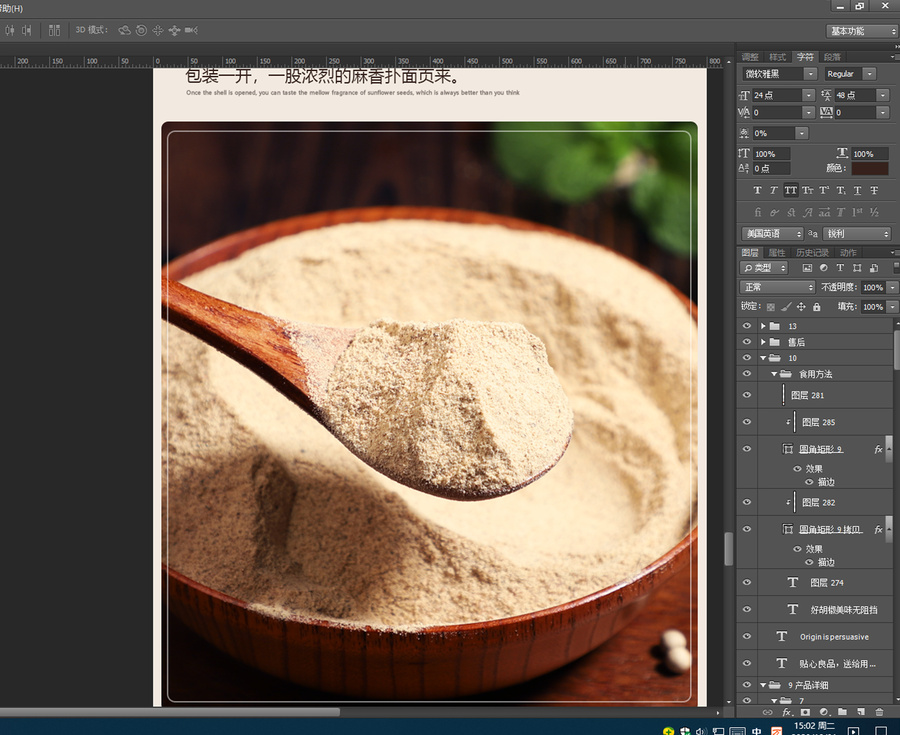Click the 3D pan object mode icon
The image size is (900, 735).
click(x=158, y=30)
